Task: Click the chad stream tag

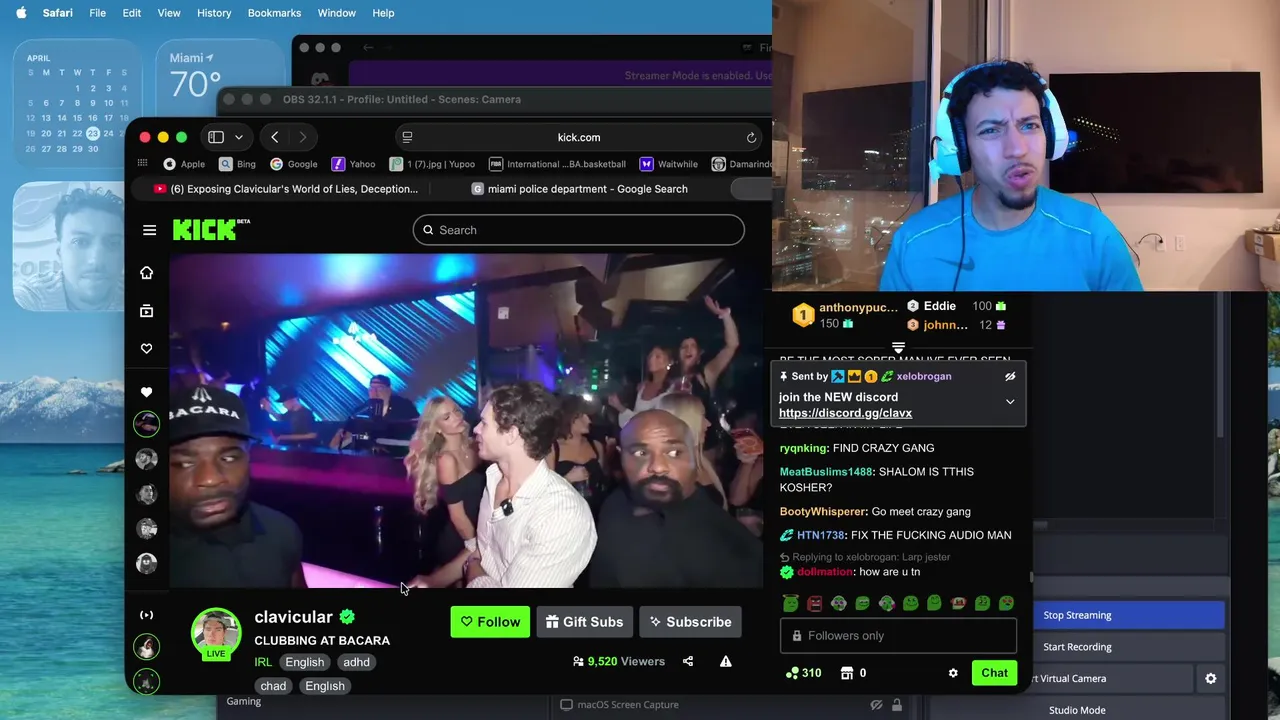Action: pos(273,686)
